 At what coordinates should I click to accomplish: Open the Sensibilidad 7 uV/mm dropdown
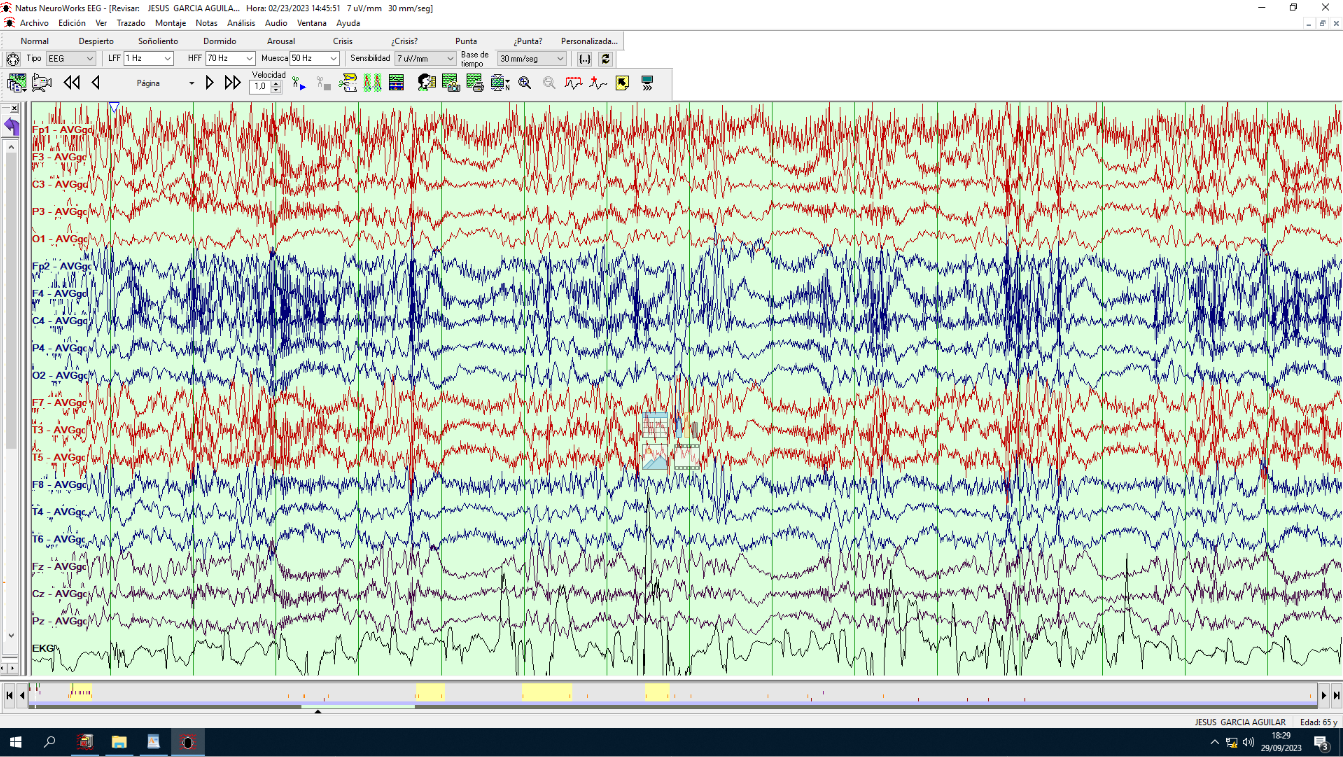pos(425,59)
